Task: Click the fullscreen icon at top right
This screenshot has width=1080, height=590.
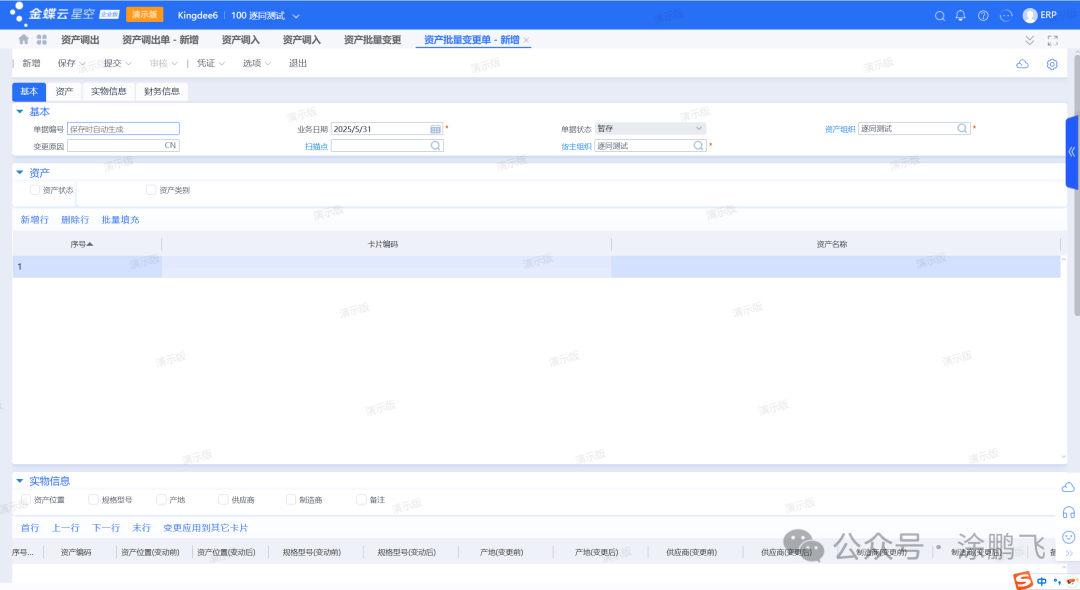Action: [1052, 40]
